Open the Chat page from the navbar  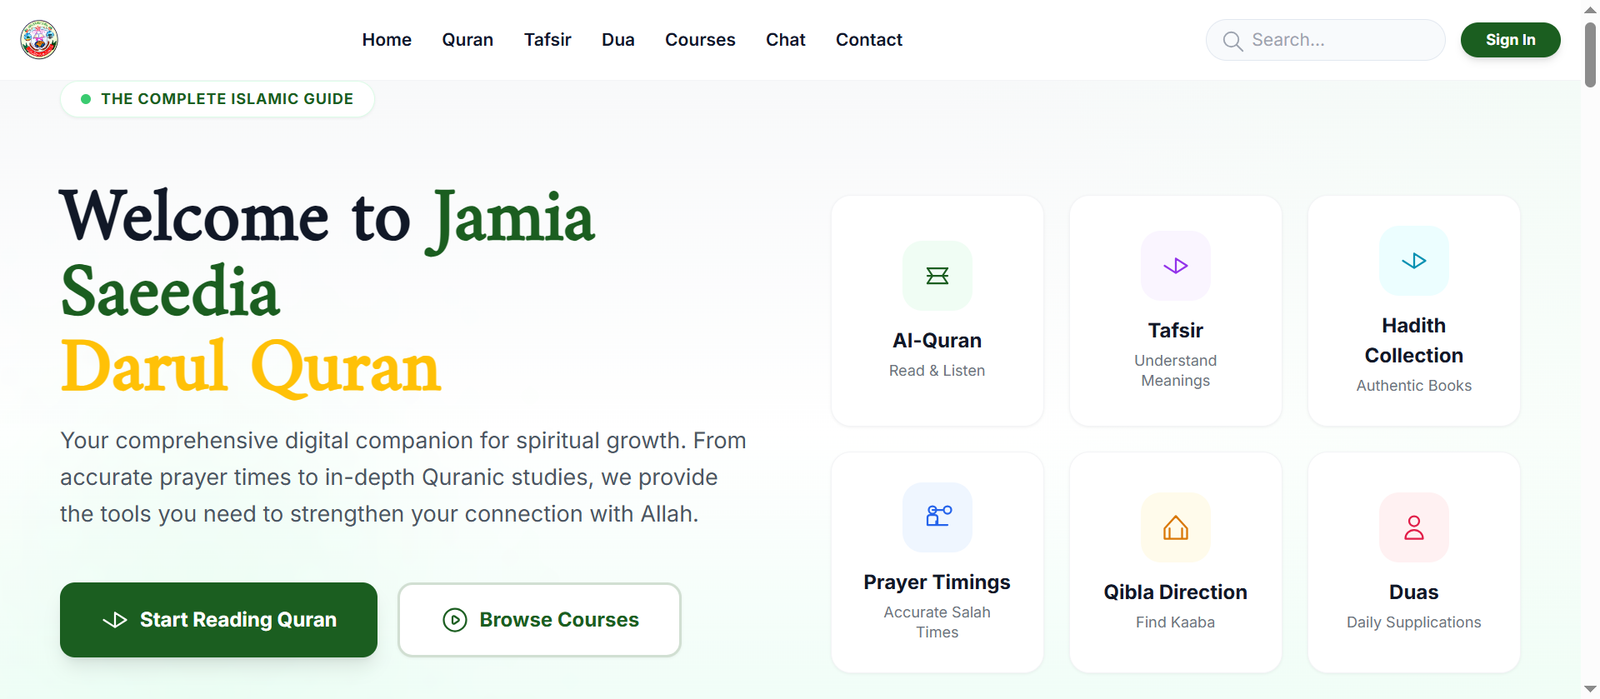(x=786, y=40)
